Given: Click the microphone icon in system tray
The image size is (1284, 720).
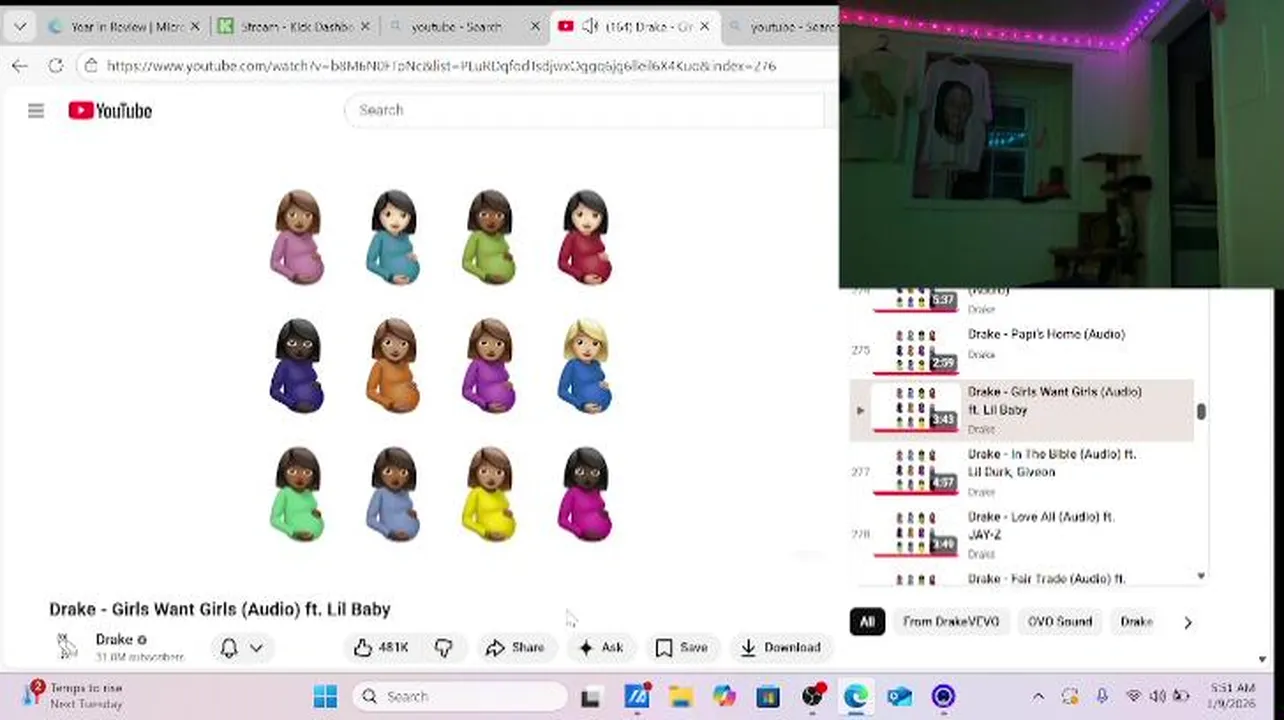Looking at the screenshot, I should (x=1102, y=697).
